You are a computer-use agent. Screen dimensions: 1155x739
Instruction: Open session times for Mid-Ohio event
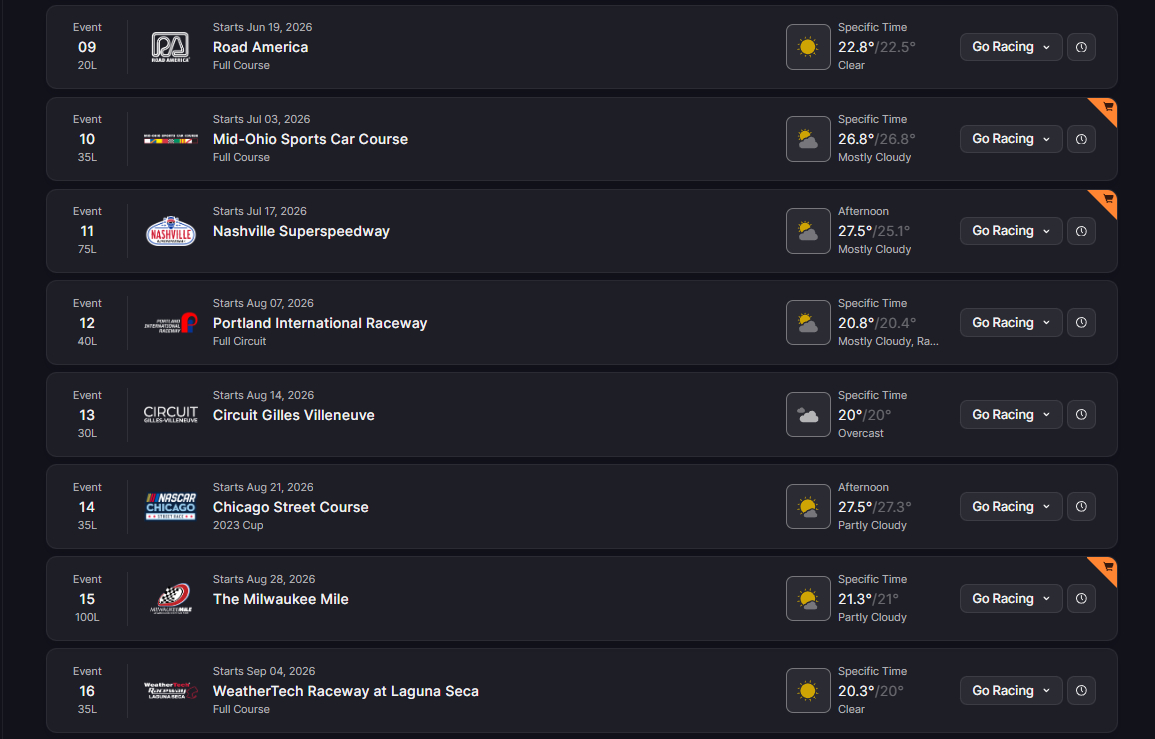pyautogui.click(x=1081, y=139)
